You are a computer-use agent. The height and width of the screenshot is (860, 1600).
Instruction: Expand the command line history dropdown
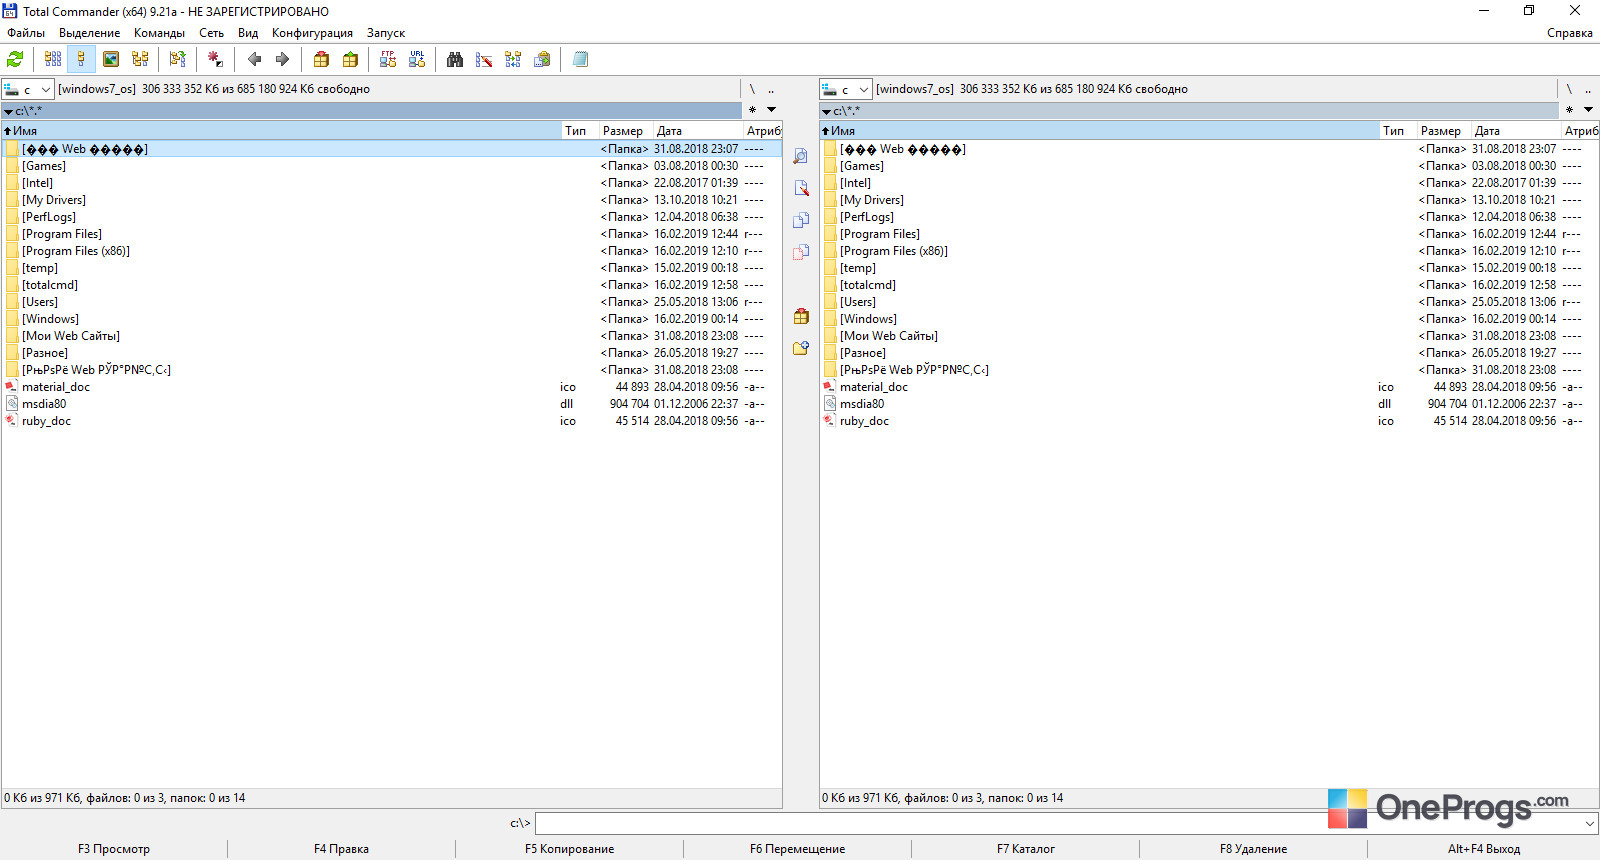(x=1589, y=824)
